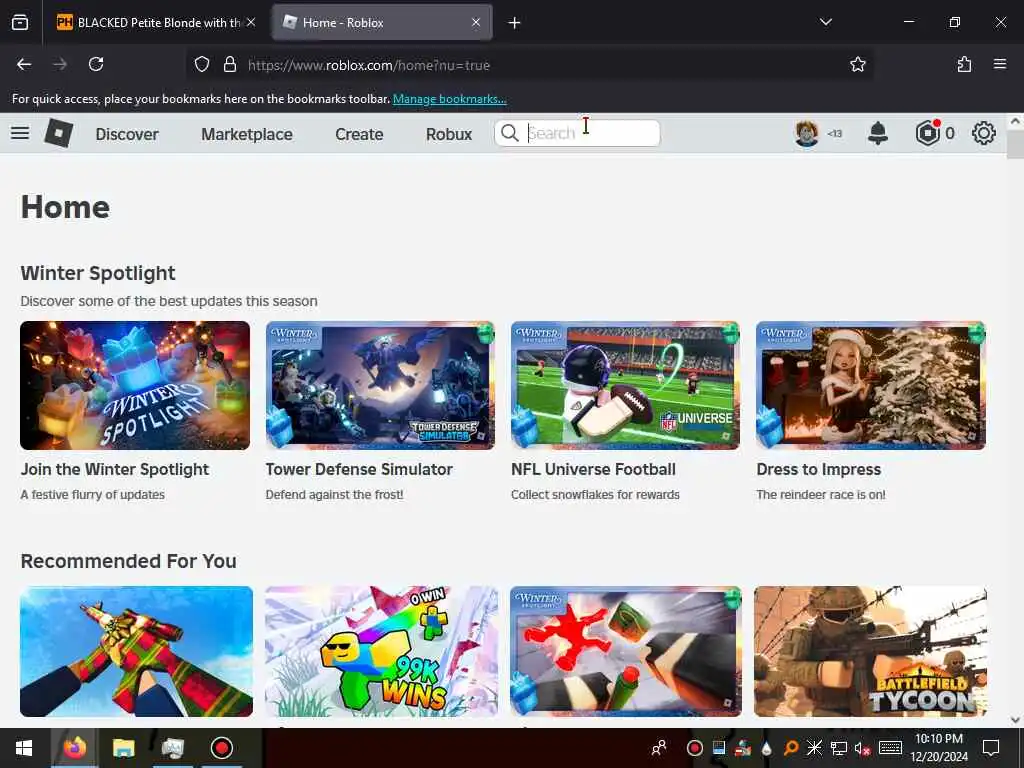The image size is (1024, 768).
Task: Click 'Collect snowflakes for rewards' text
Action: point(596,494)
